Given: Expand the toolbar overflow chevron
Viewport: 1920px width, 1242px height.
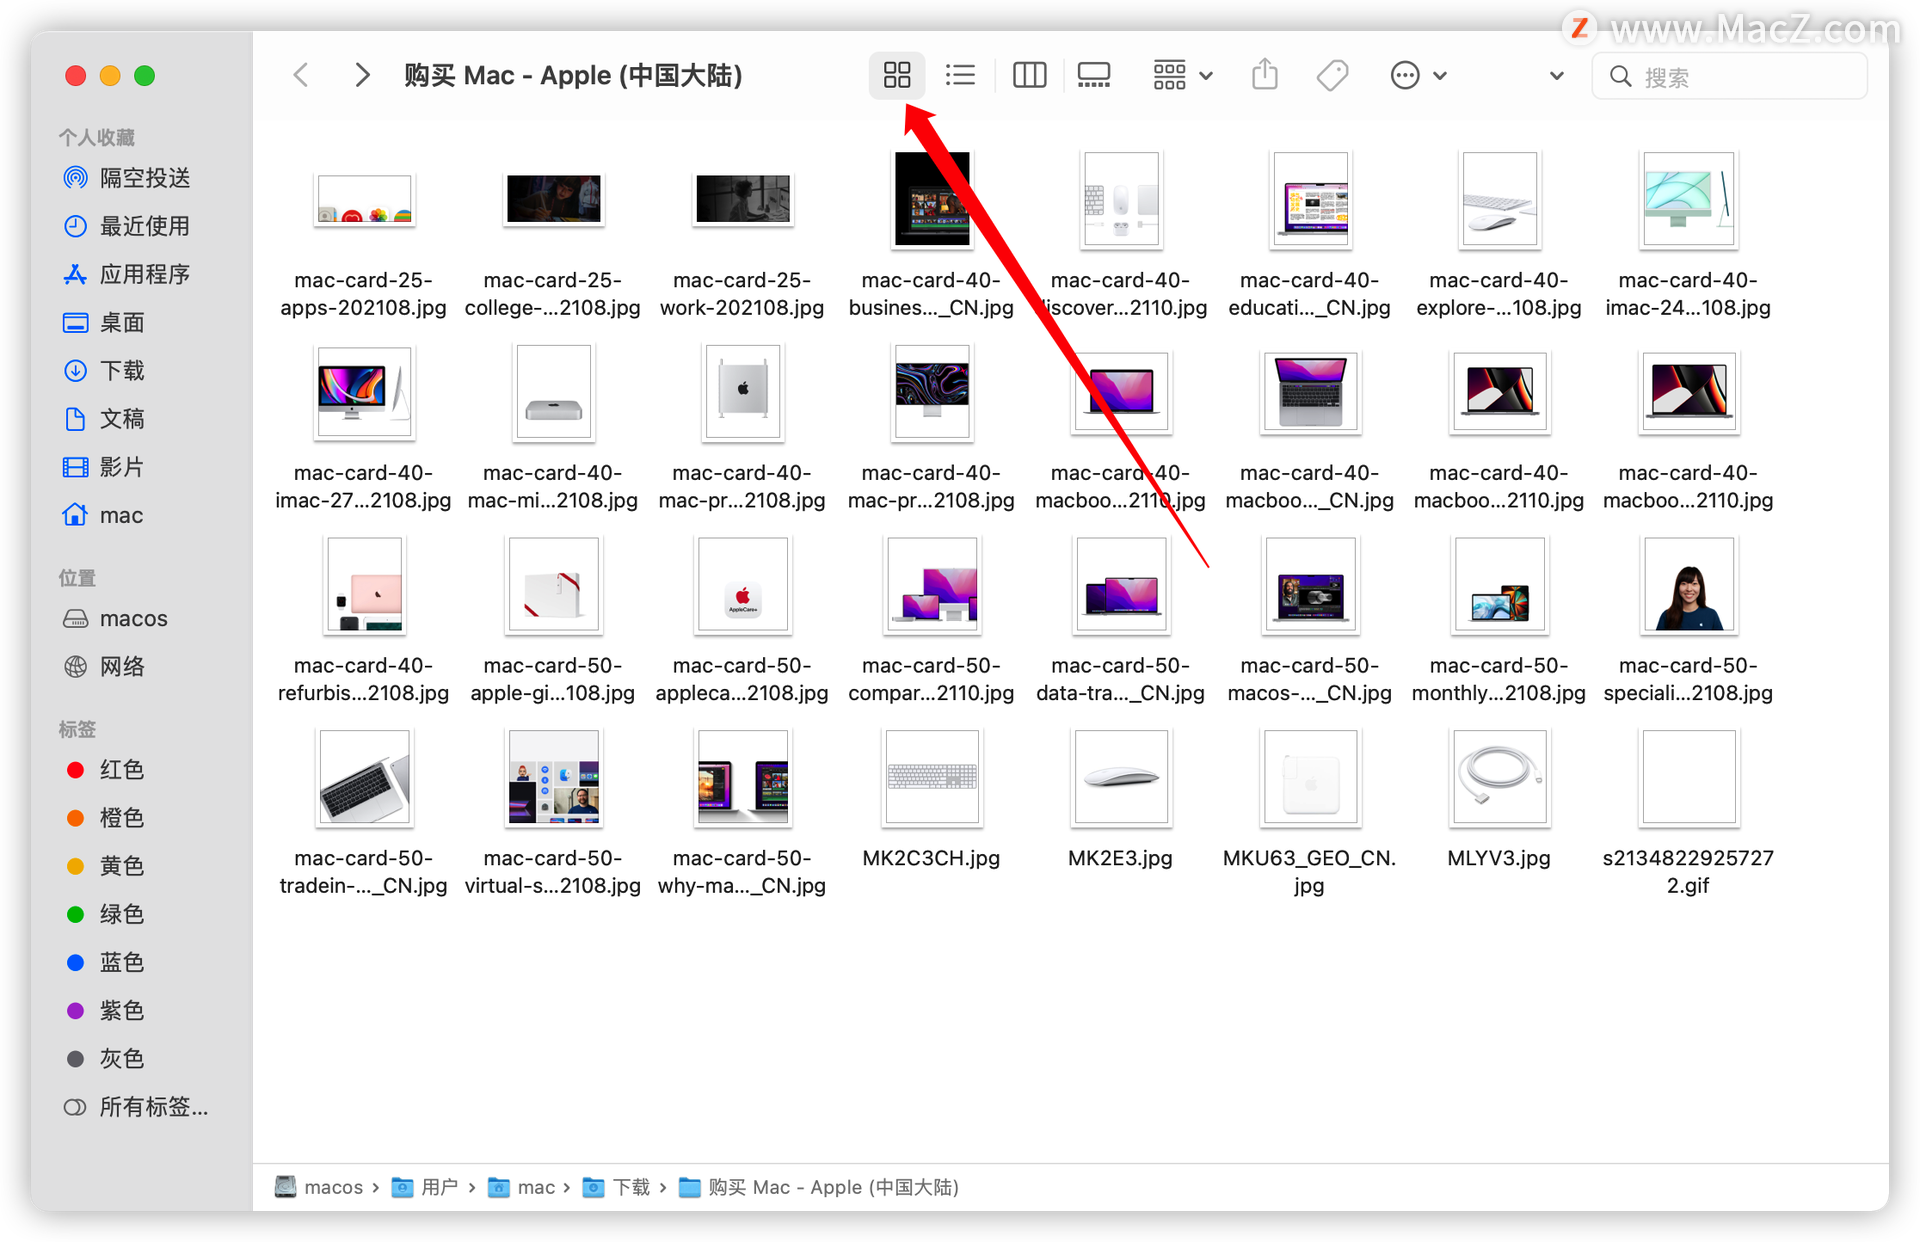Looking at the screenshot, I should [x=1556, y=76].
